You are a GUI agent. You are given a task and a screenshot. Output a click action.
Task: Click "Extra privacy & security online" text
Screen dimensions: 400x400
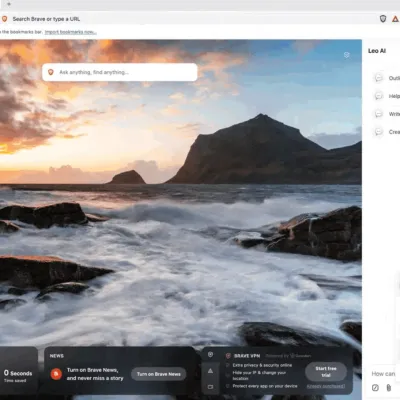262,365
